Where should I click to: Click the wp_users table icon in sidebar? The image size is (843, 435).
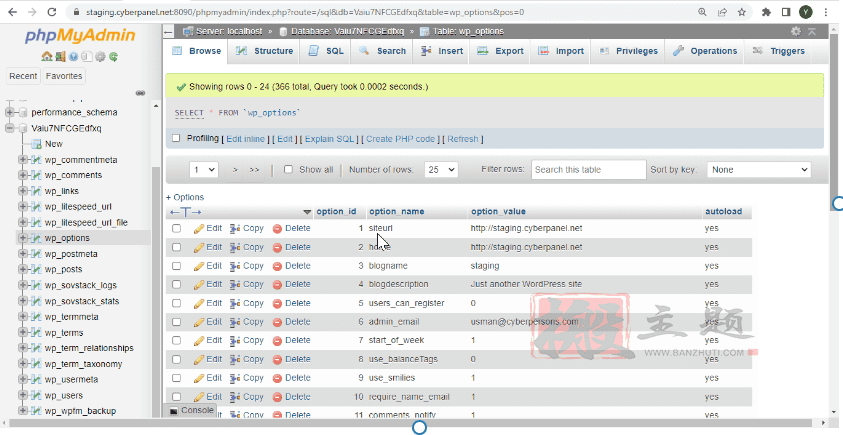[36, 396]
